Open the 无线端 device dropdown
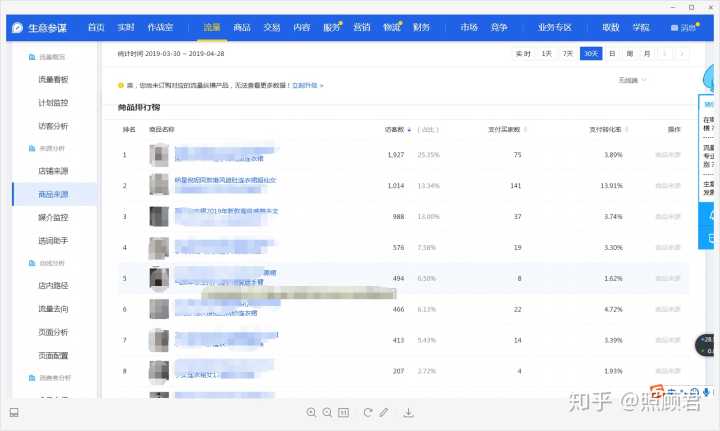 pos(632,80)
